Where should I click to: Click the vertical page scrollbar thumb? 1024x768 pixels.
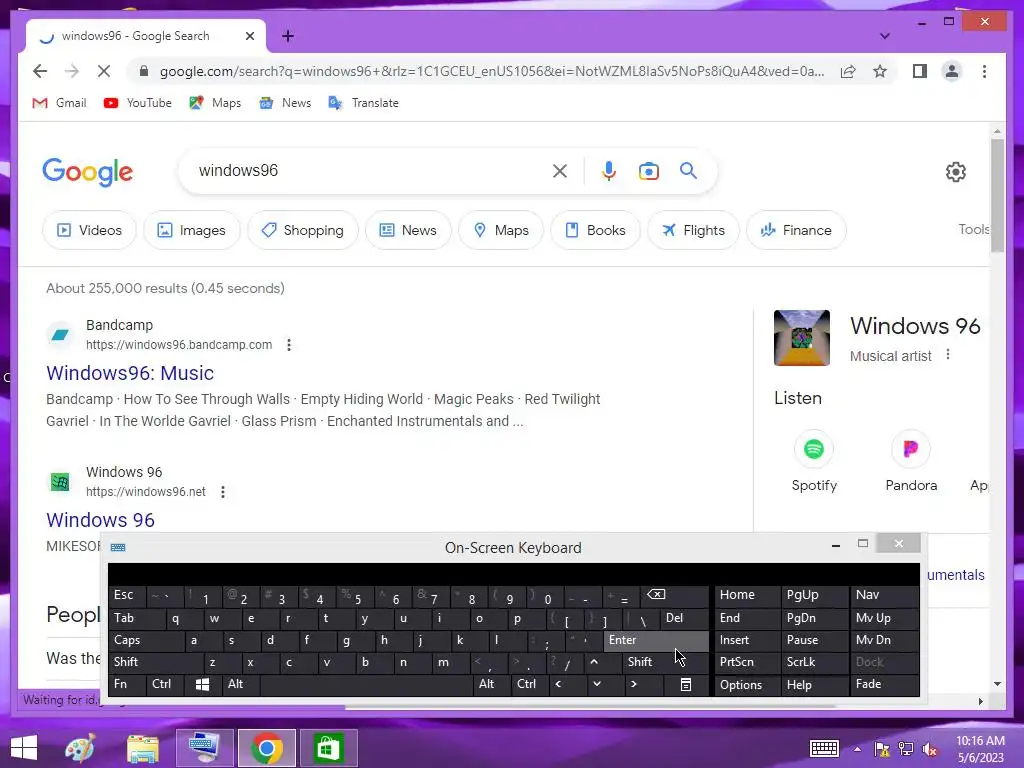(997, 195)
